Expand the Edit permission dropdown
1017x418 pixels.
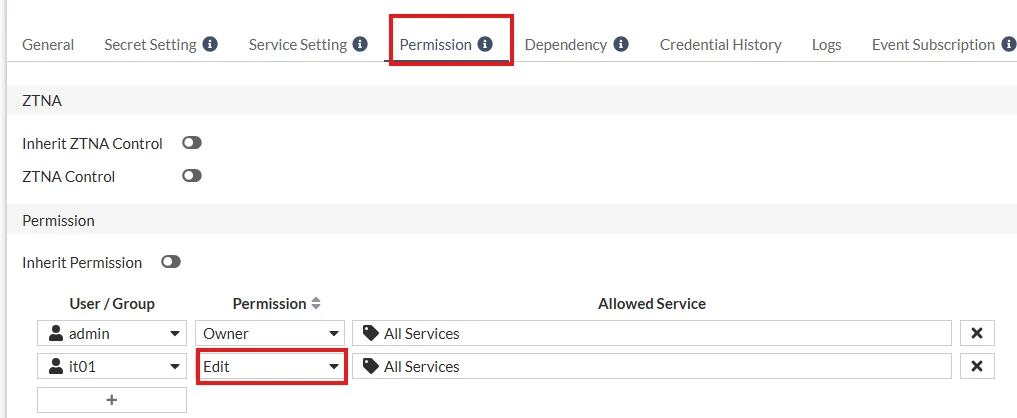tap(270, 366)
